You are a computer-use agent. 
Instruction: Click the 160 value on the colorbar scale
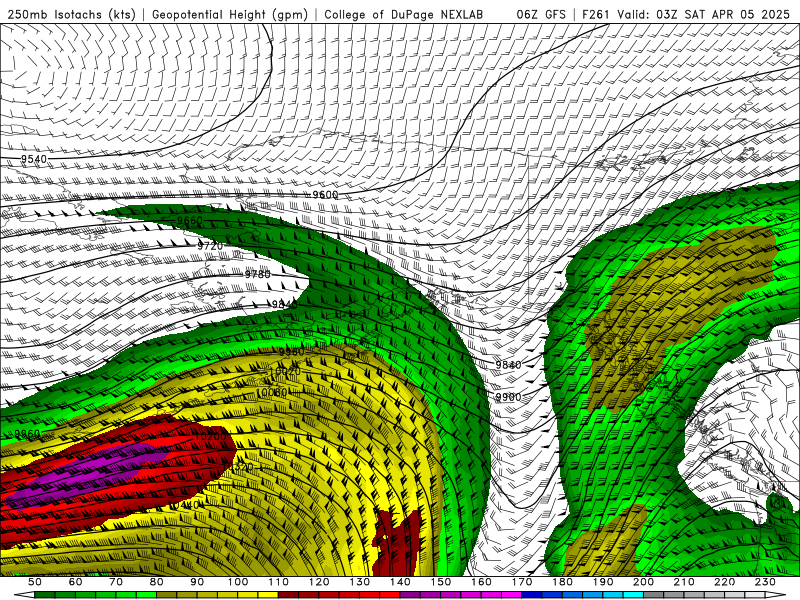[x=482, y=582]
